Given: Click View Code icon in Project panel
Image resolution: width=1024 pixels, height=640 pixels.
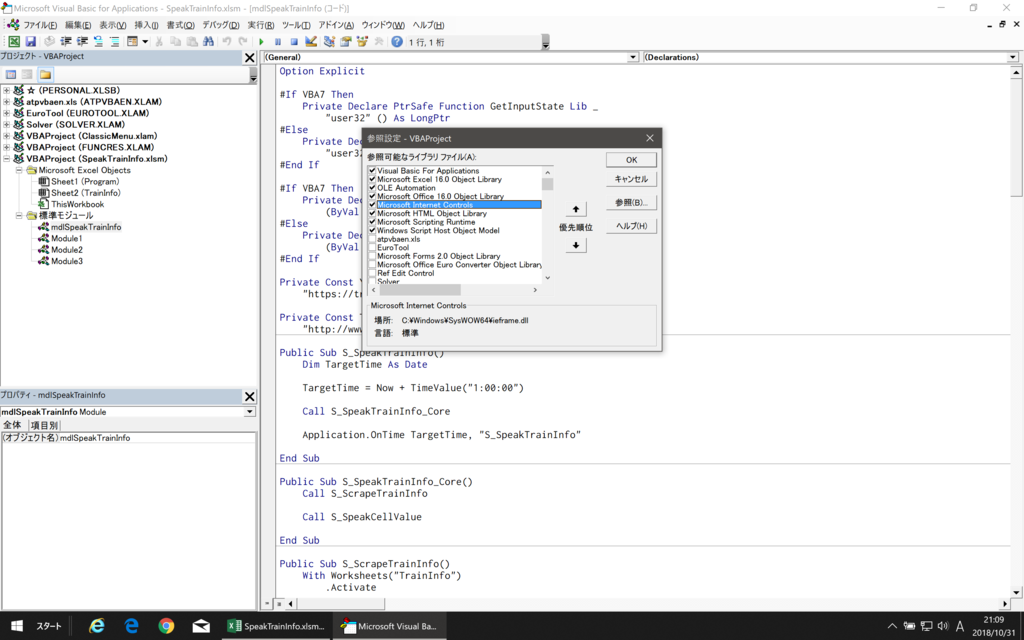Looking at the screenshot, I should [x=11, y=74].
